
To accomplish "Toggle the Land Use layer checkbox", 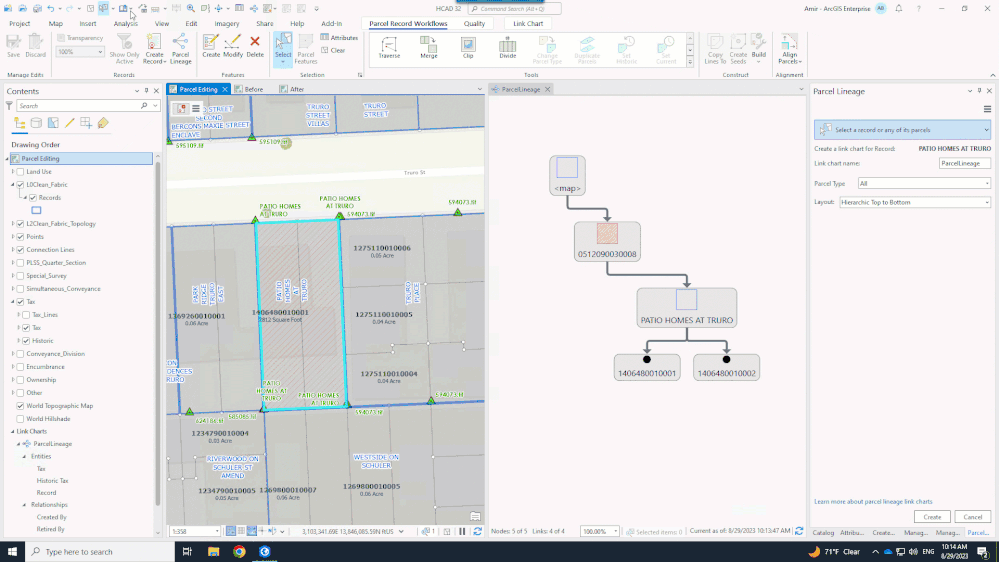I will (x=20, y=171).
